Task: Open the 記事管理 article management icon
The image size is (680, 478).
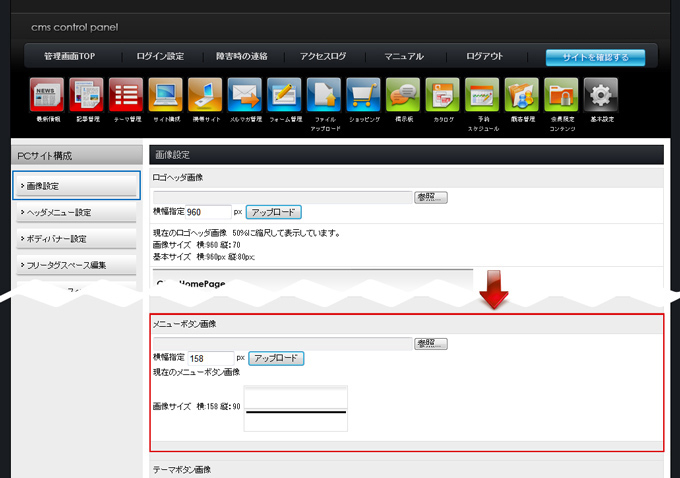Action: [x=87, y=96]
